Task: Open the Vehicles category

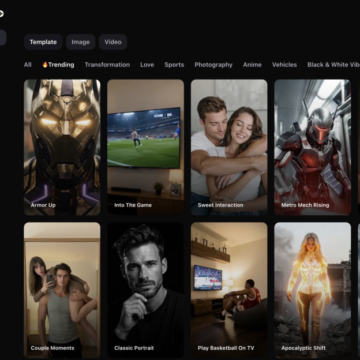Action: pos(284,65)
